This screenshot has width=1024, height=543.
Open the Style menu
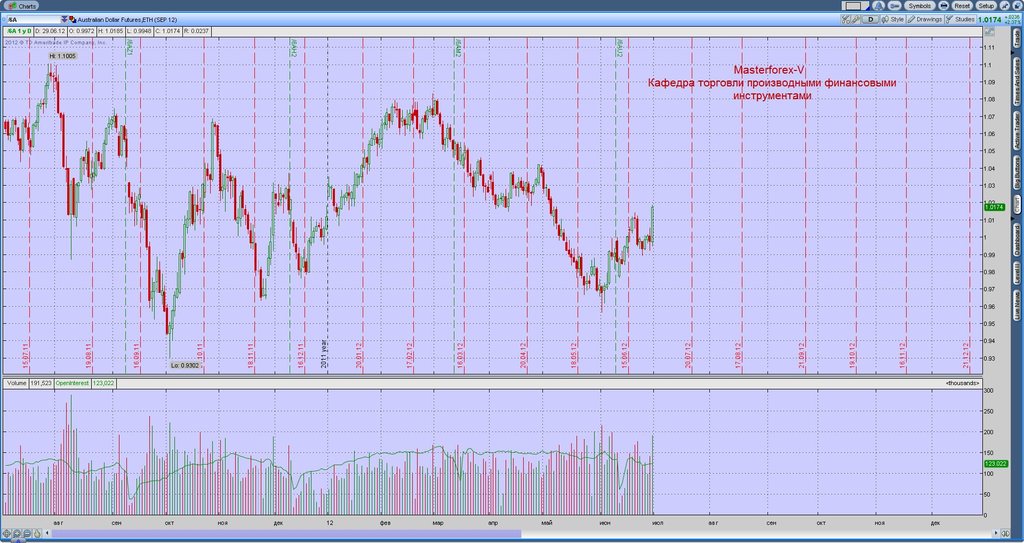[893, 20]
